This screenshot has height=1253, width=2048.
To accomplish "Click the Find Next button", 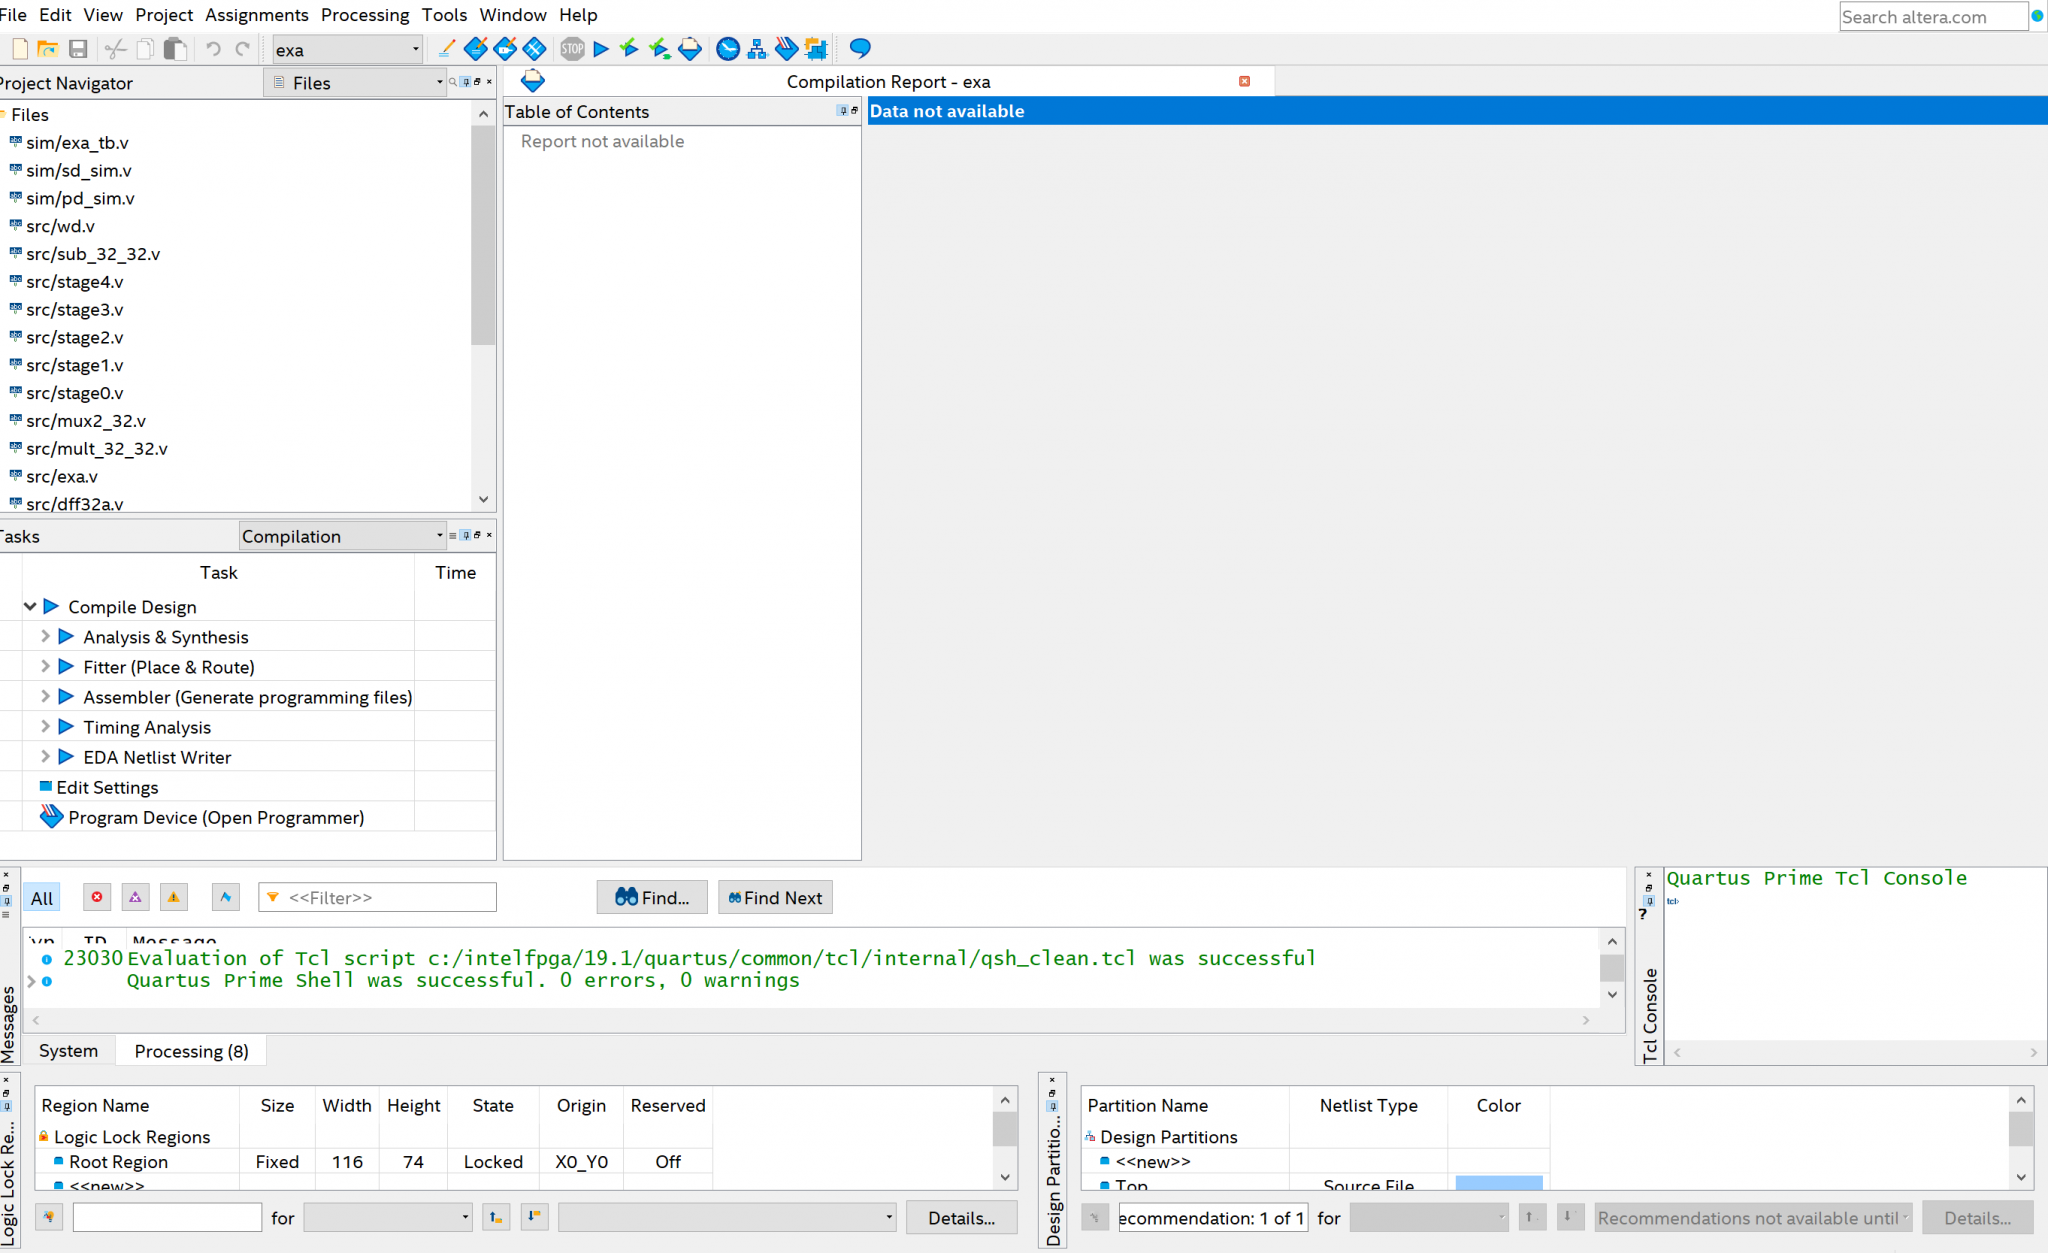I will click(775, 898).
